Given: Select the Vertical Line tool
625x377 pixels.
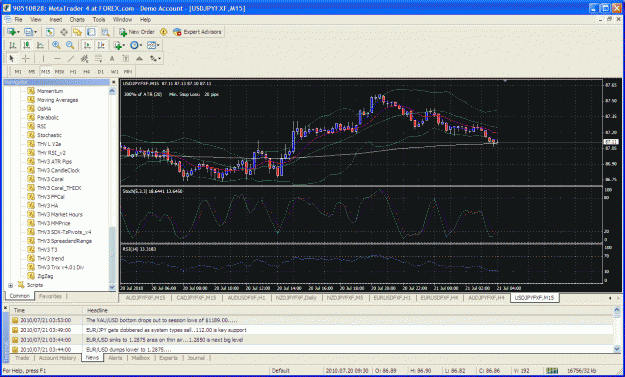Looking at the screenshot, I should coord(43,59).
